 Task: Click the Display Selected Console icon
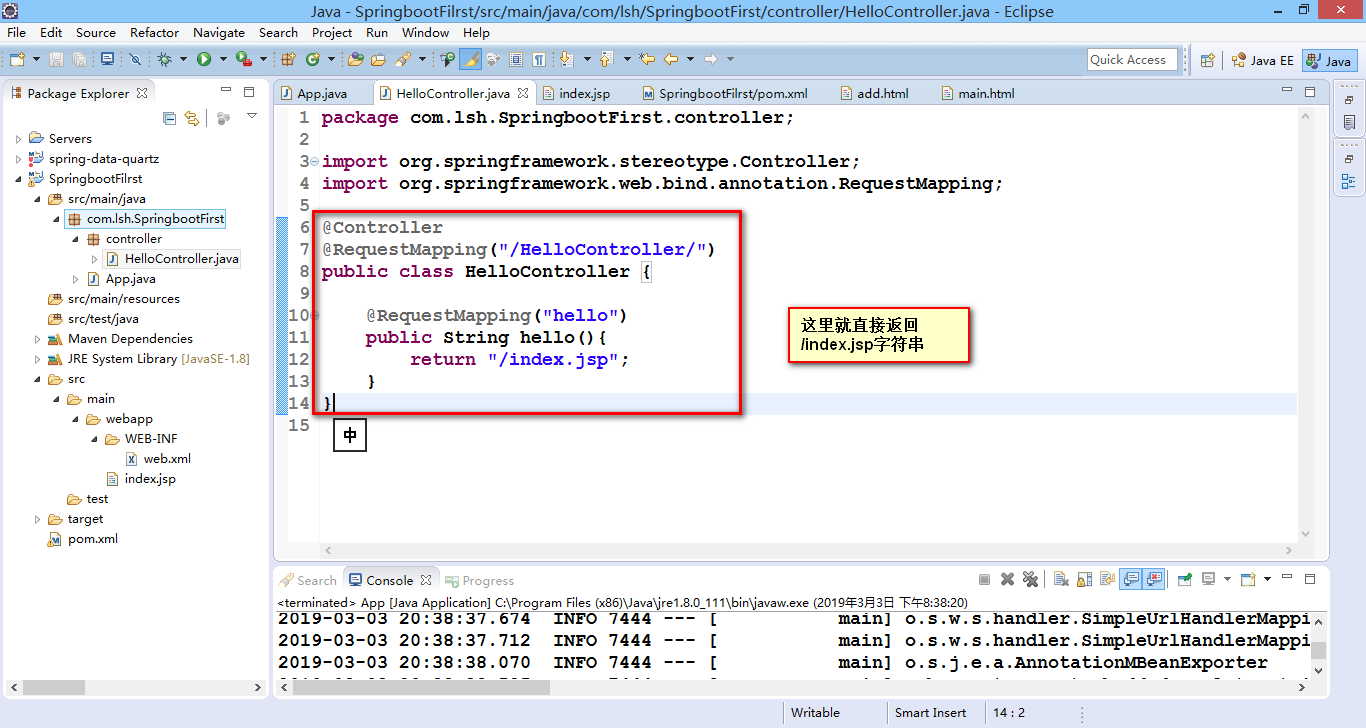point(1209,579)
